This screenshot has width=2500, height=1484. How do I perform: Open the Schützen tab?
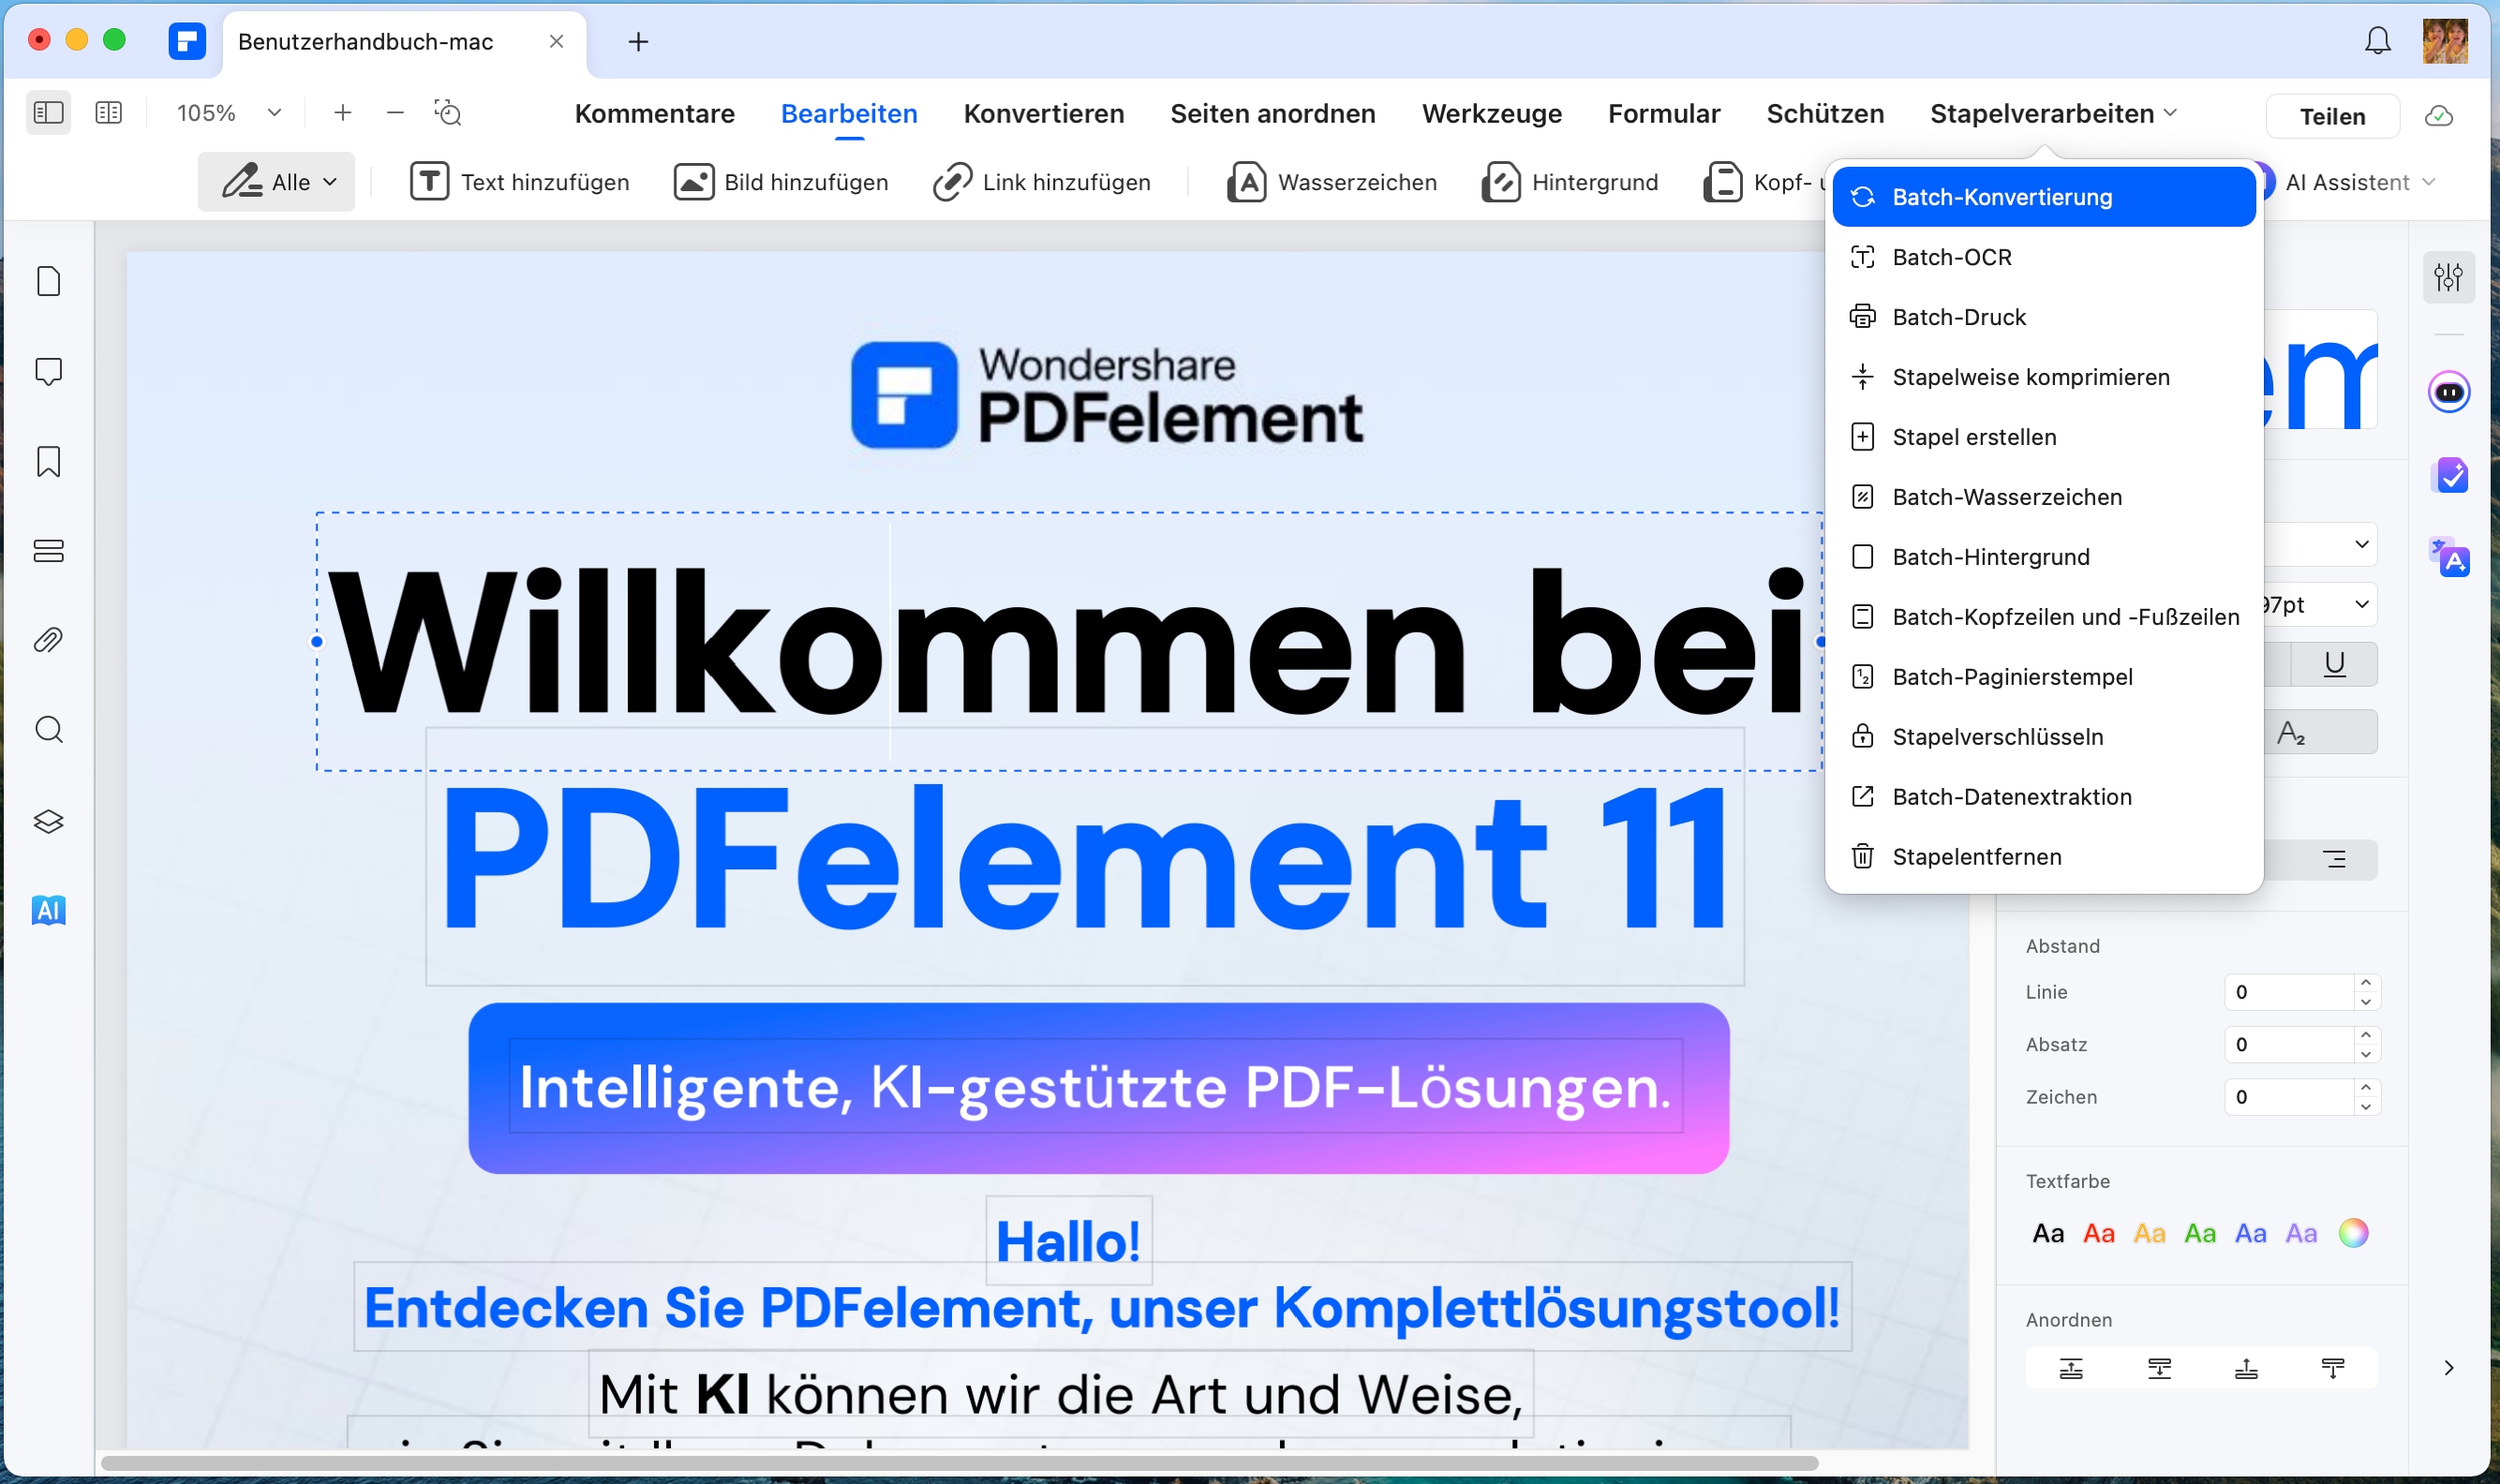pos(1825,113)
